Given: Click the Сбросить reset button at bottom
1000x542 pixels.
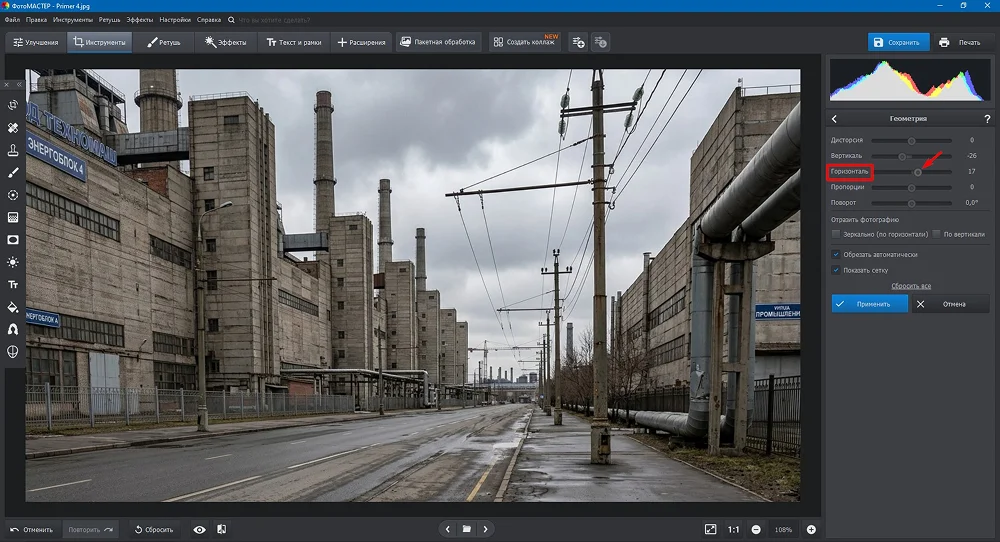Looking at the screenshot, I should pos(154,529).
